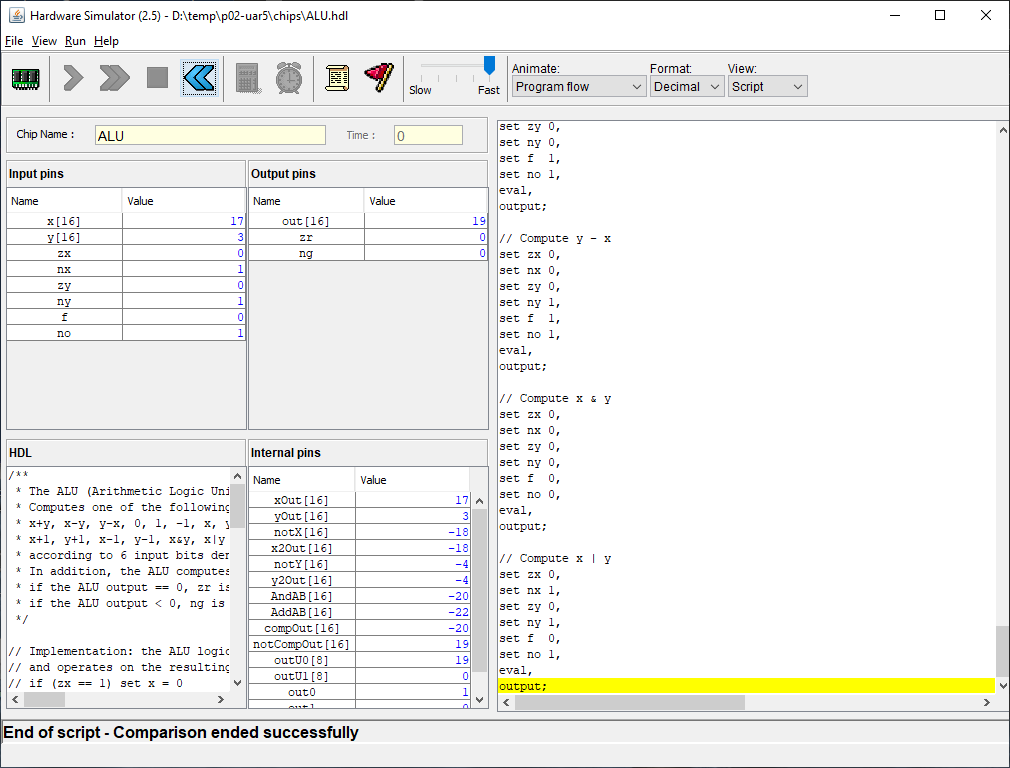The image size is (1010, 768).
Task: Click the Breakpoints flag icon
Action: pos(379,78)
